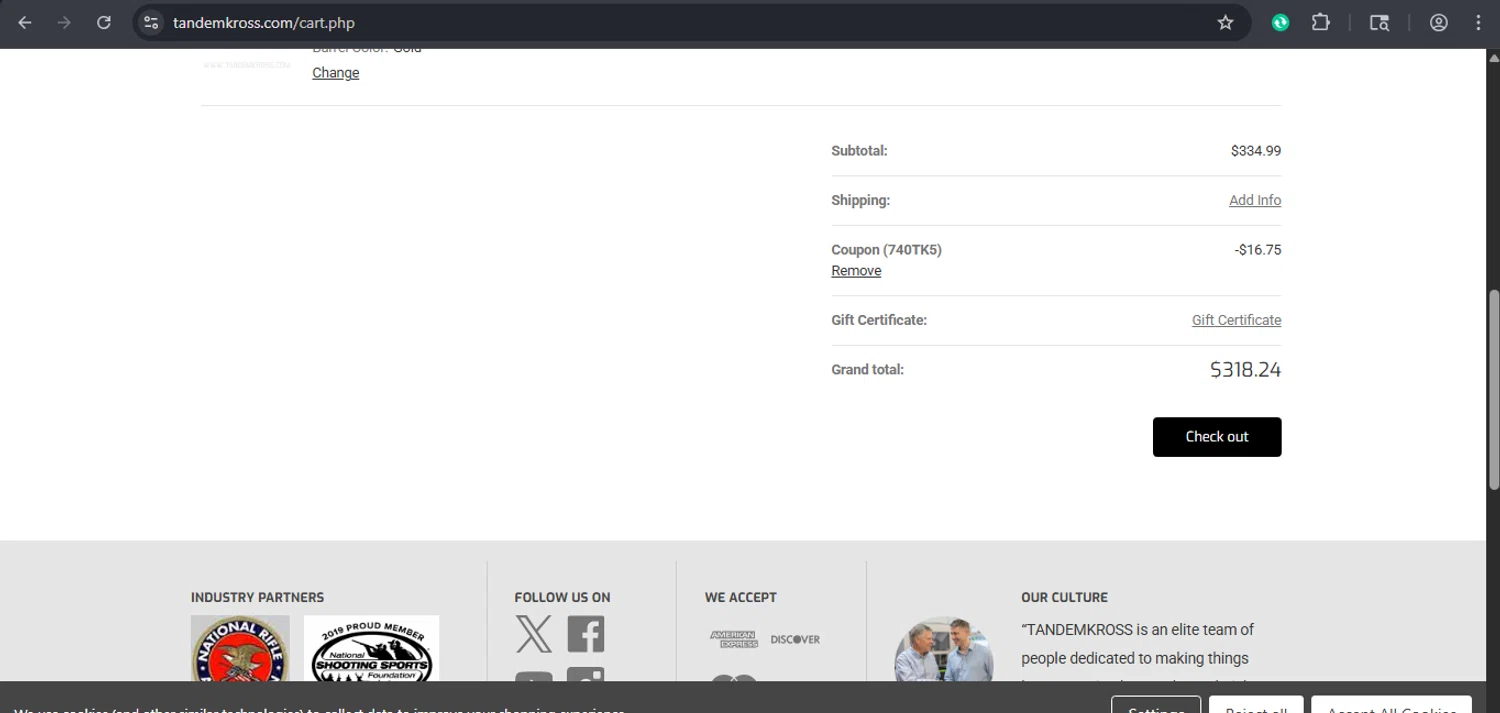Open the Chrome three-dot menu
Image resolution: width=1500 pixels, height=713 pixels.
(1478, 22)
